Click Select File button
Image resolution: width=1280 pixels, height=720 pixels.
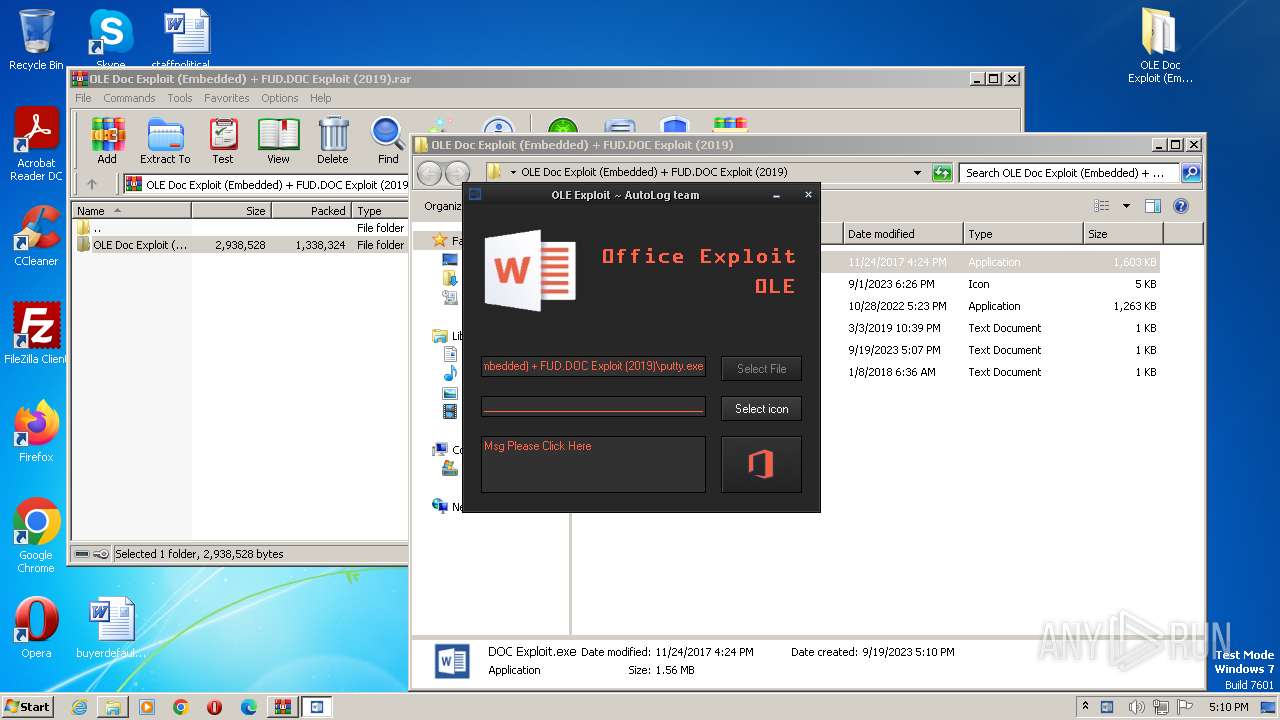tap(761, 368)
